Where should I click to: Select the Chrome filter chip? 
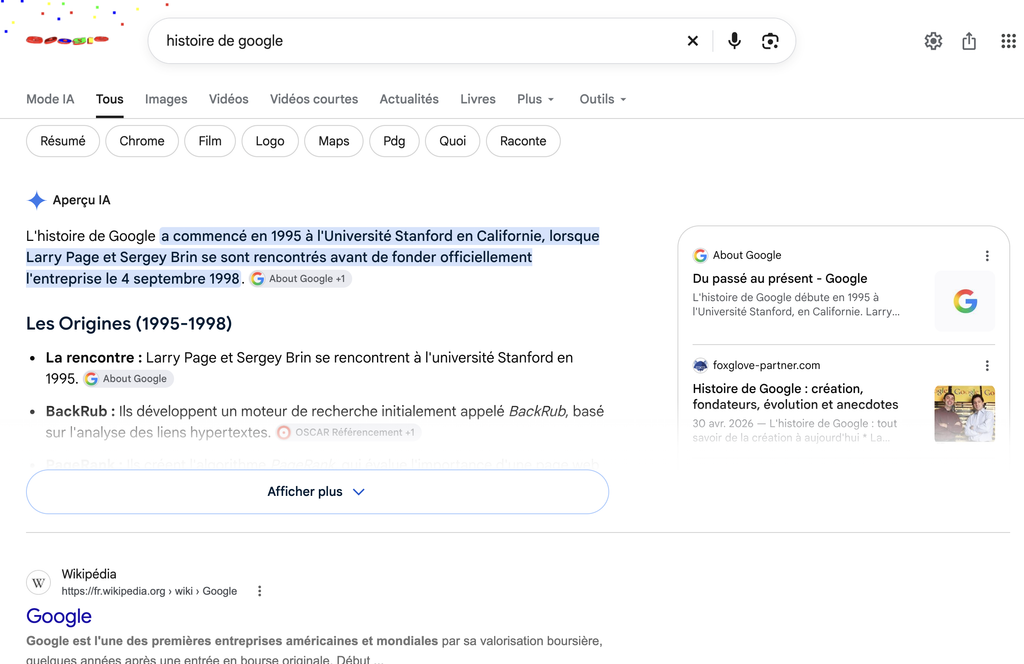click(142, 141)
